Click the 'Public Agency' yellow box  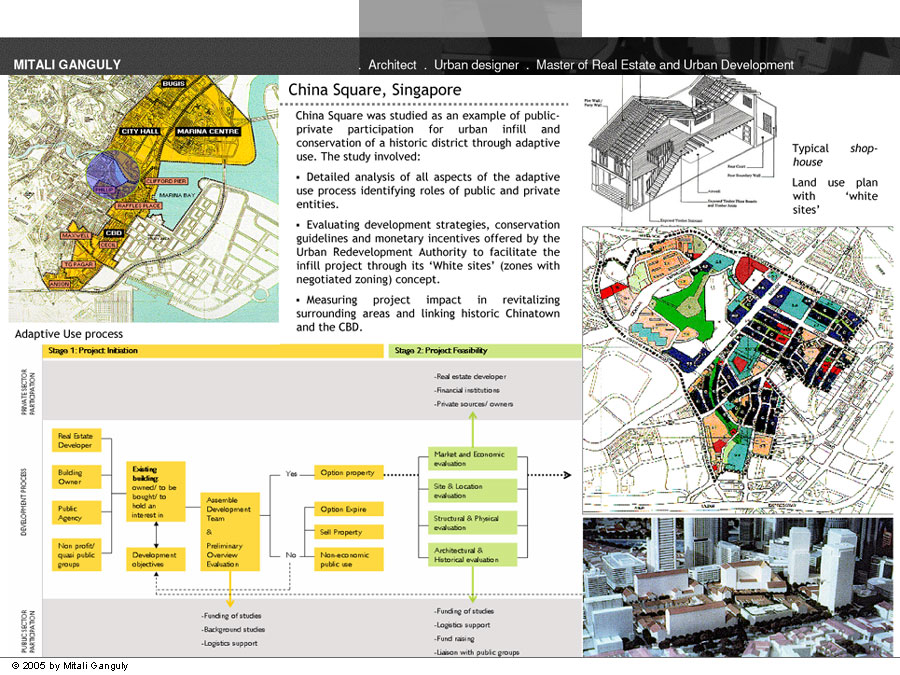(76, 513)
